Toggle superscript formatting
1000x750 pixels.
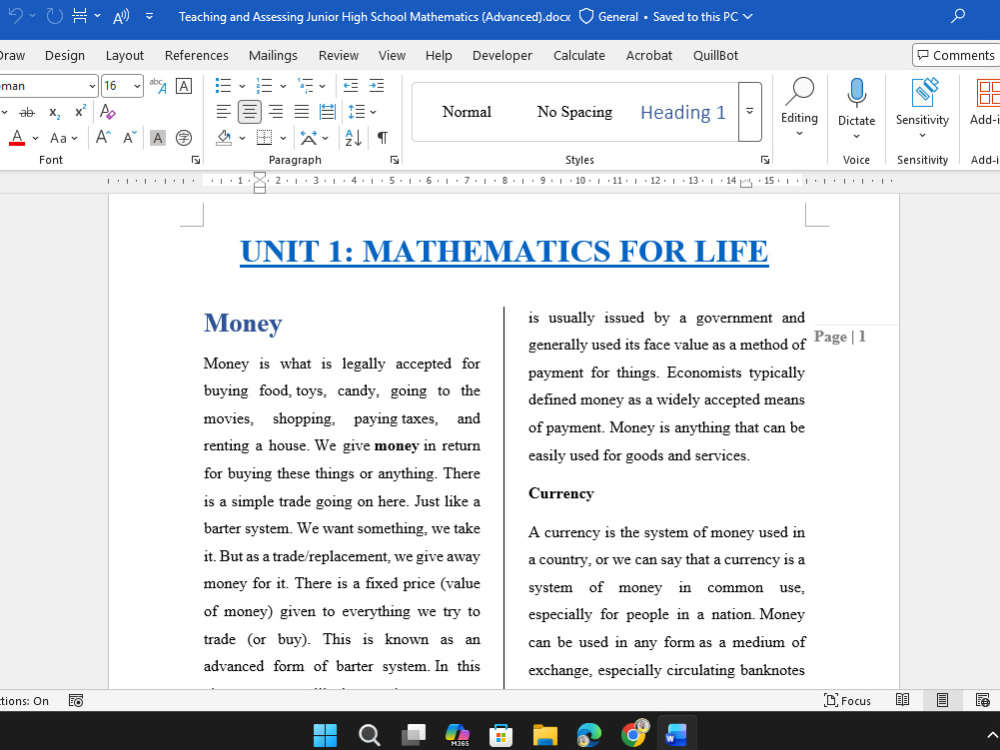tap(80, 112)
